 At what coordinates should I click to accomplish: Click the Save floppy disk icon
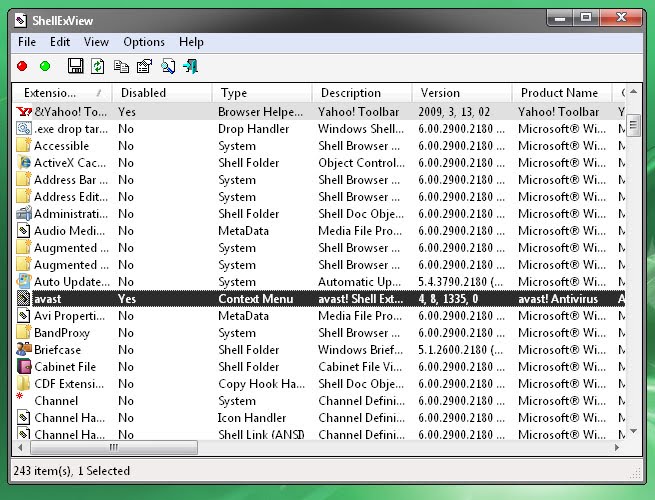(x=76, y=66)
